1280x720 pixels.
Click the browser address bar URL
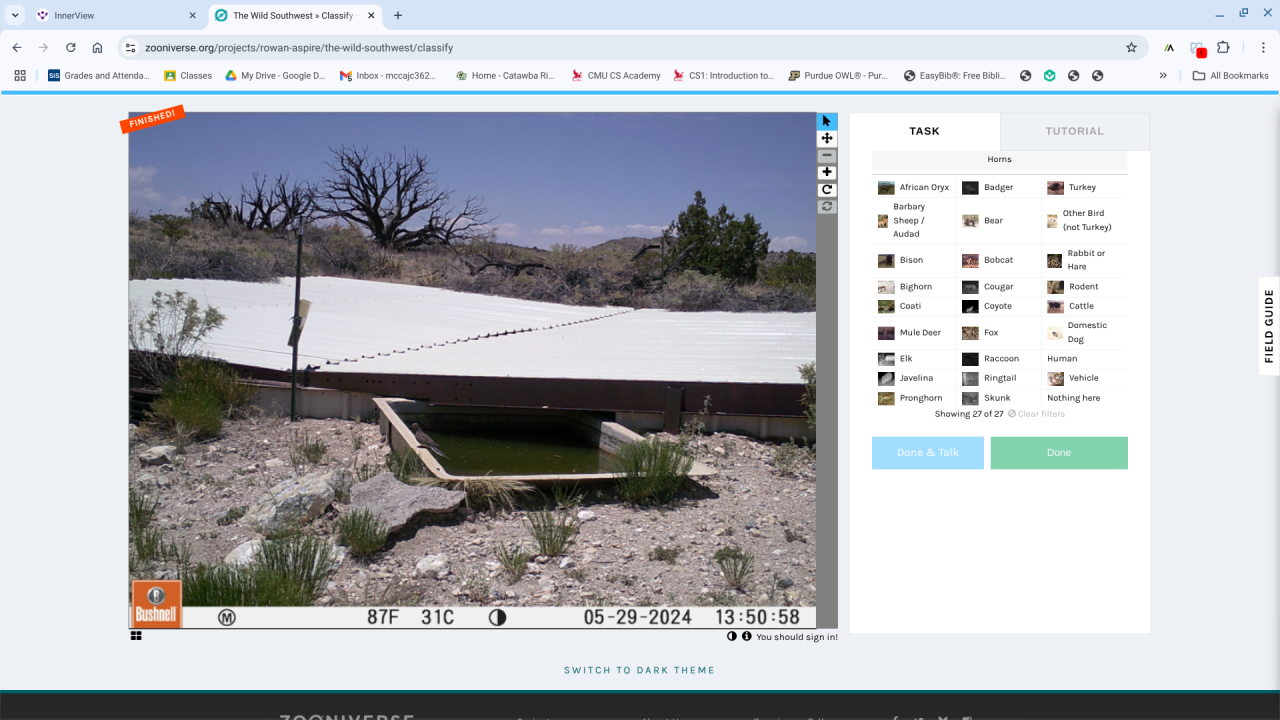tap(299, 47)
